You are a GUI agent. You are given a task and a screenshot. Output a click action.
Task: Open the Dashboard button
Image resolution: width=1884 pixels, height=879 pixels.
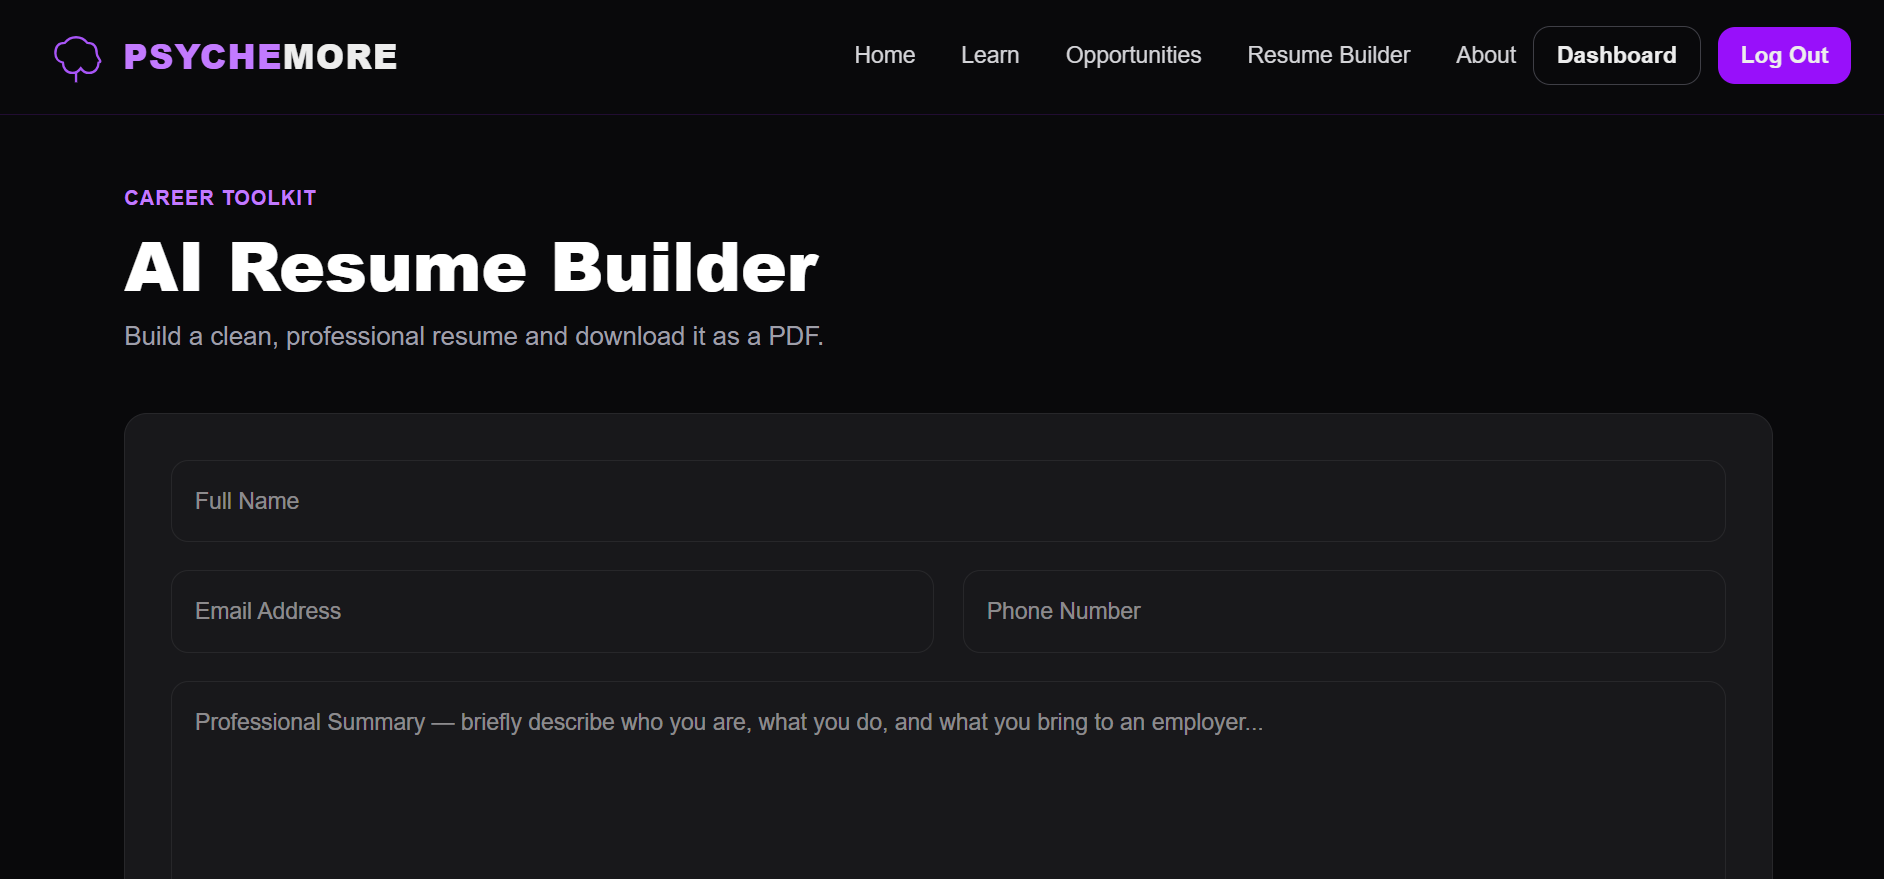pos(1616,55)
